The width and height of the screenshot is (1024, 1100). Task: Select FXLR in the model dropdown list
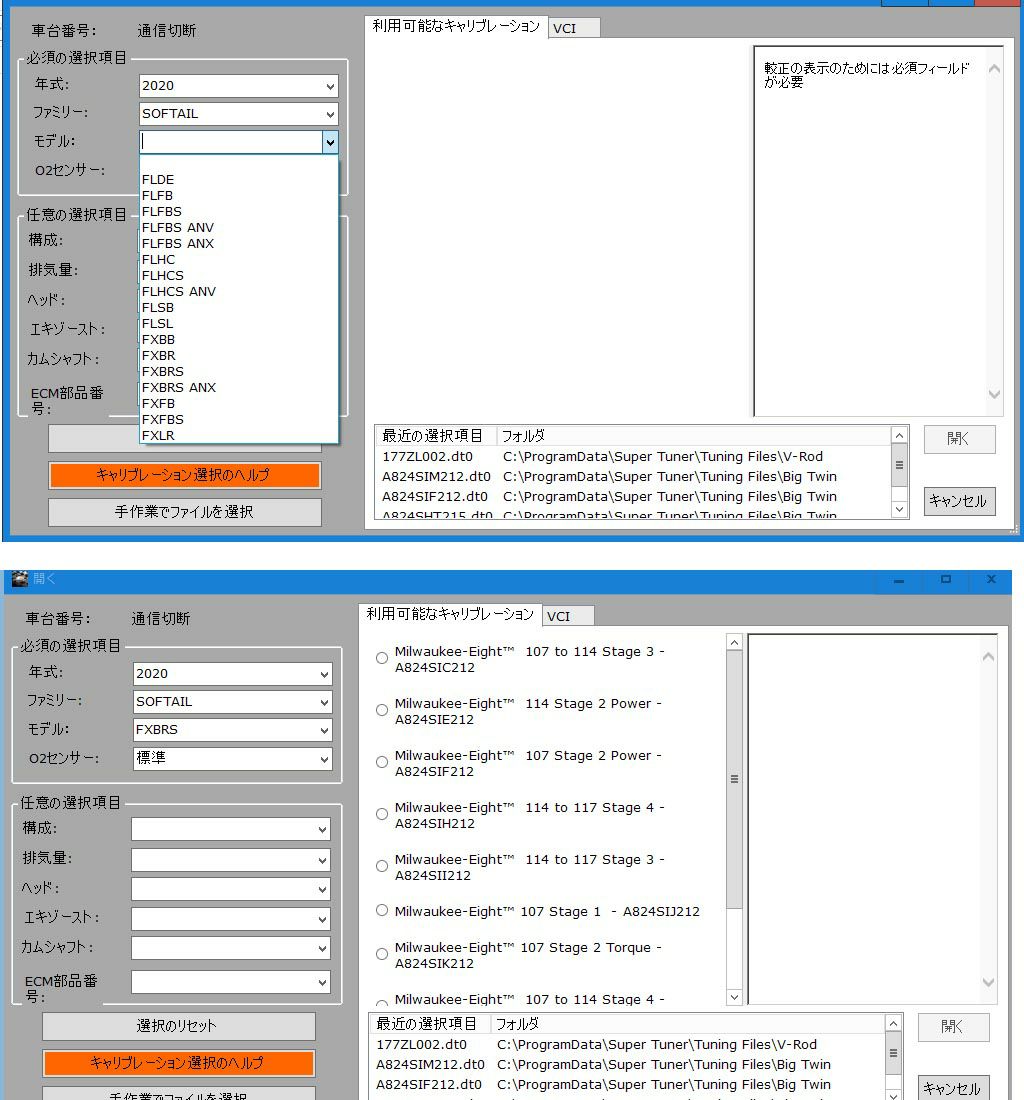pyautogui.click(x=158, y=435)
